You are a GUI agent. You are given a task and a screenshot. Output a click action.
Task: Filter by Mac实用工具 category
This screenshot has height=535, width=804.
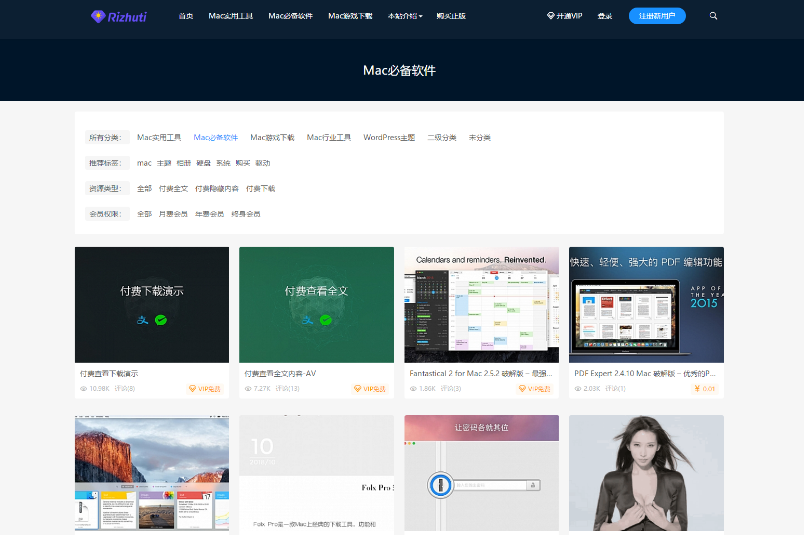coord(159,137)
